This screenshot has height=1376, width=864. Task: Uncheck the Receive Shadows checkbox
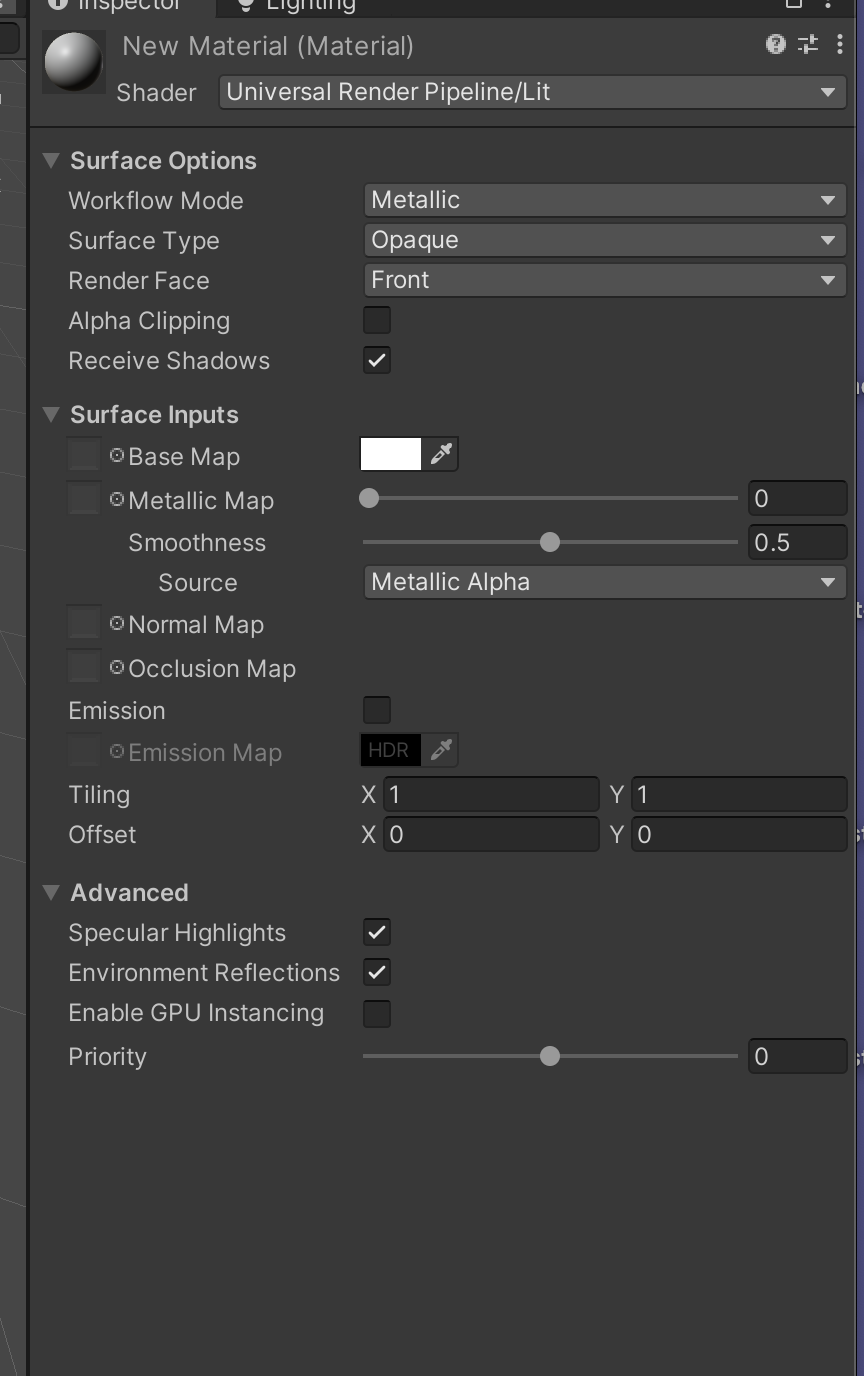(x=377, y=361)
